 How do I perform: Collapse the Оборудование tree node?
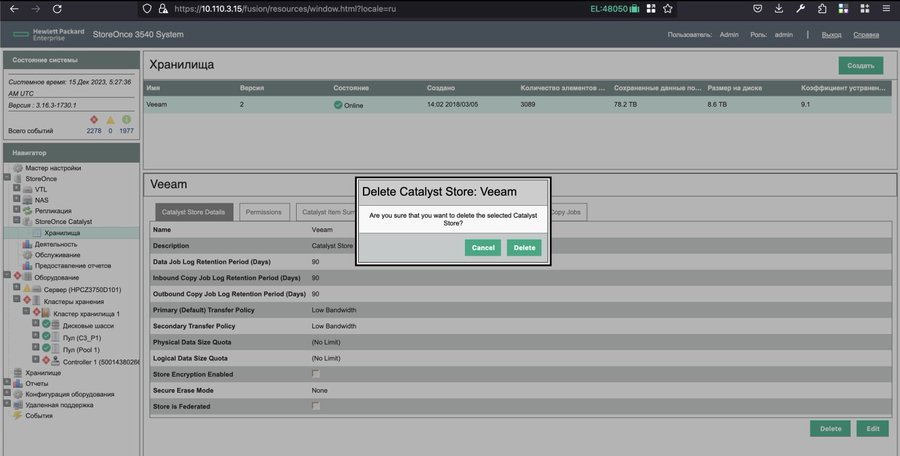[7, 276]
